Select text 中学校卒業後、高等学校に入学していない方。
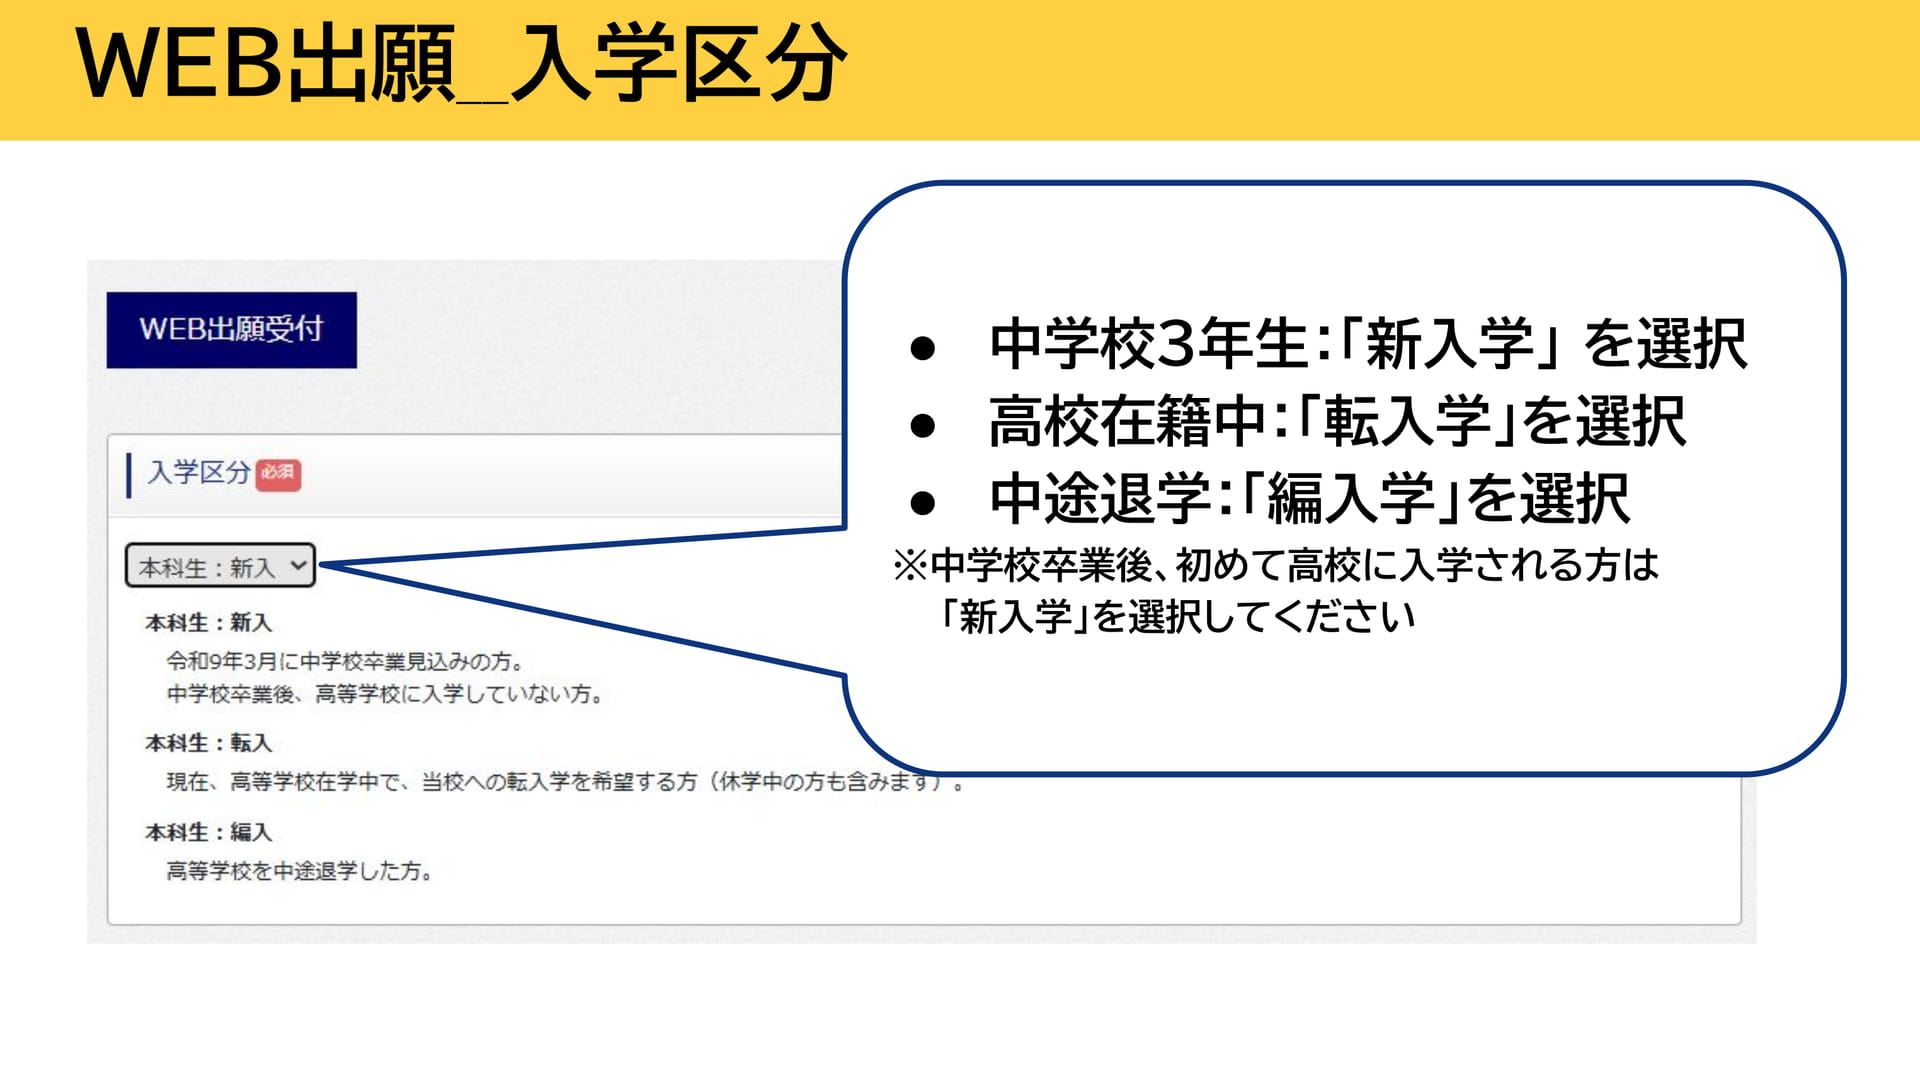Screen dimensions: 1920x1073 pos(385,694)
